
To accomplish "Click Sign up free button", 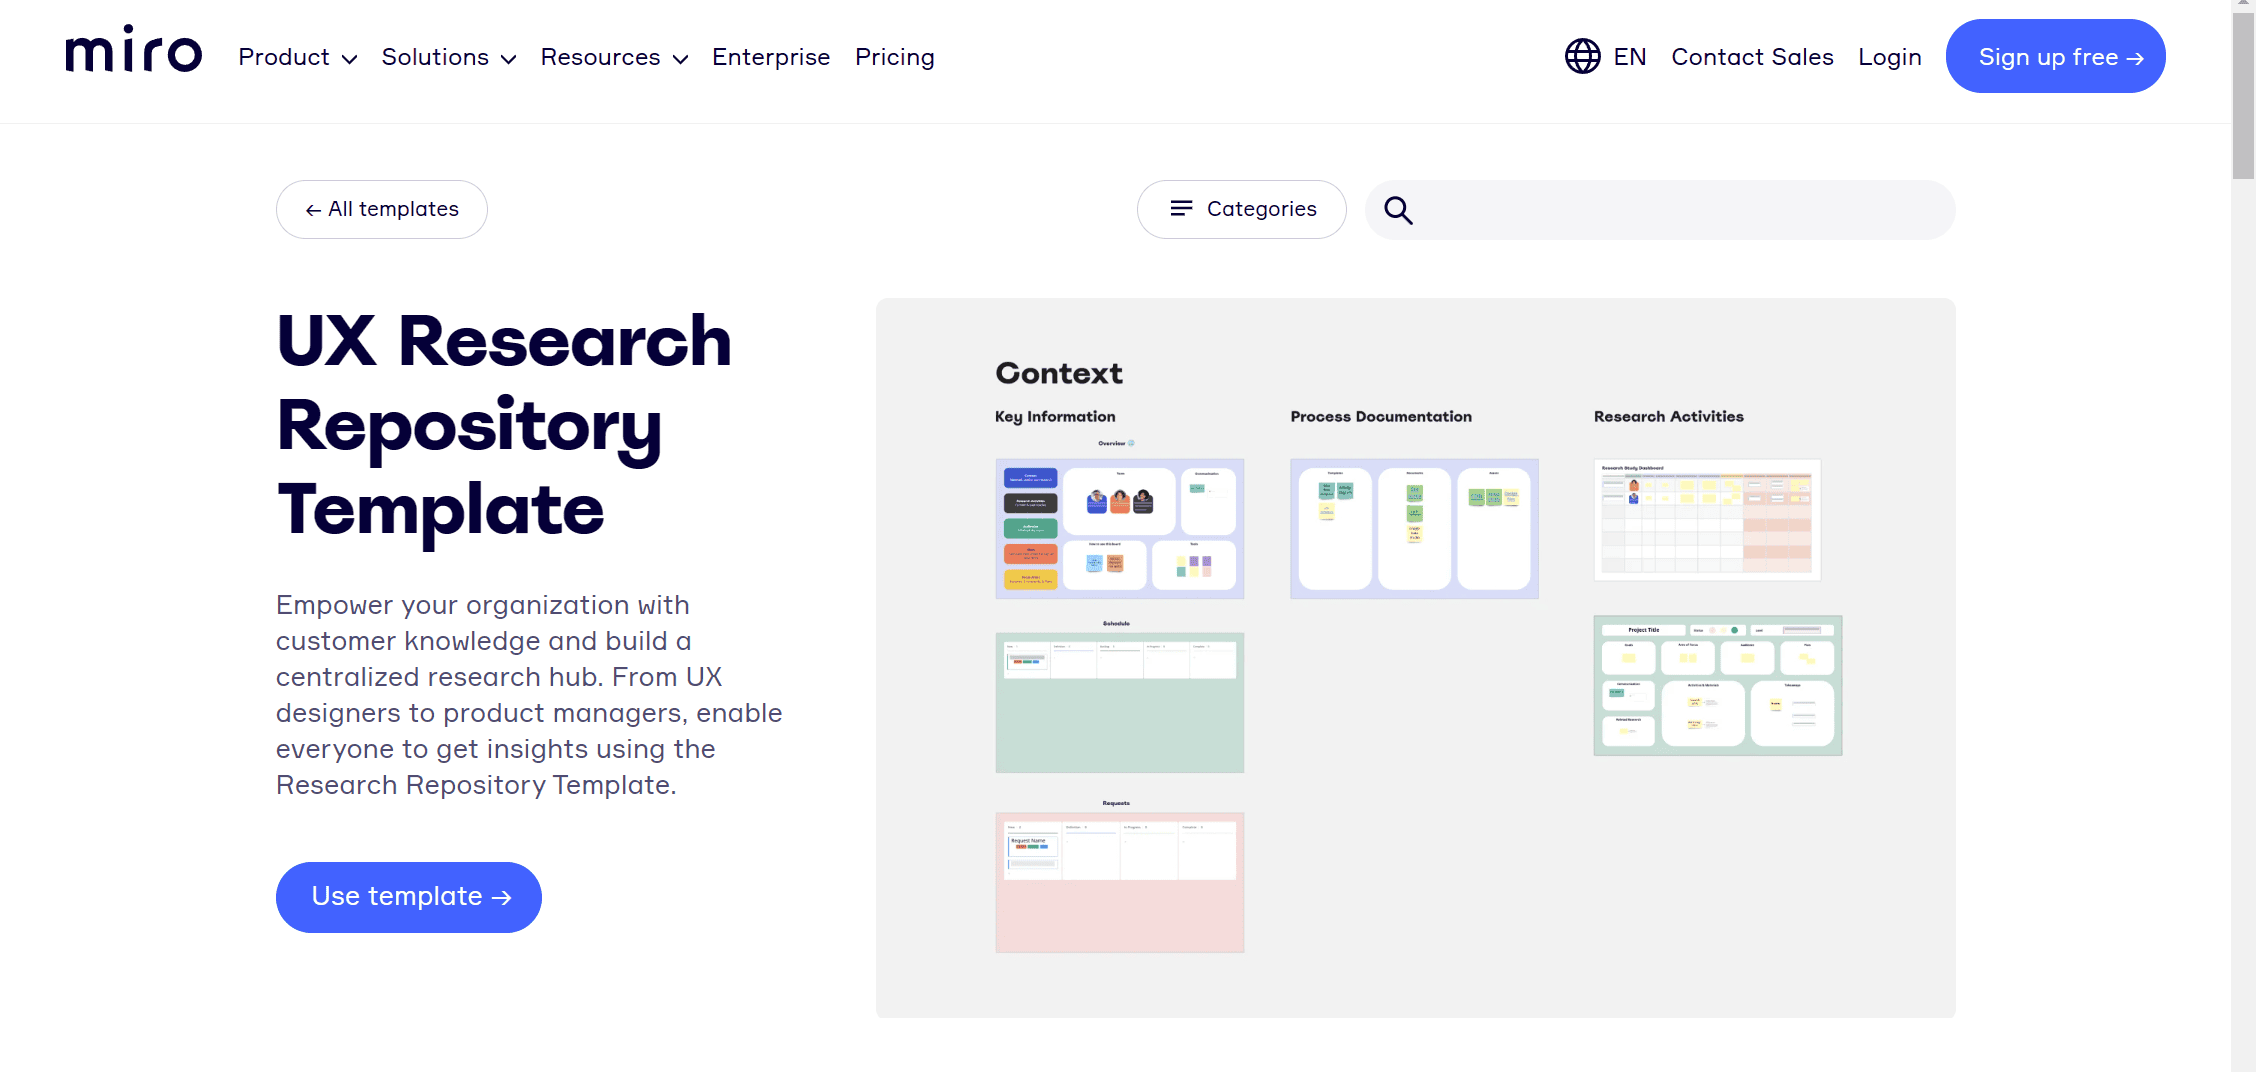I will pyautogui.click(x=2055, y=56).
